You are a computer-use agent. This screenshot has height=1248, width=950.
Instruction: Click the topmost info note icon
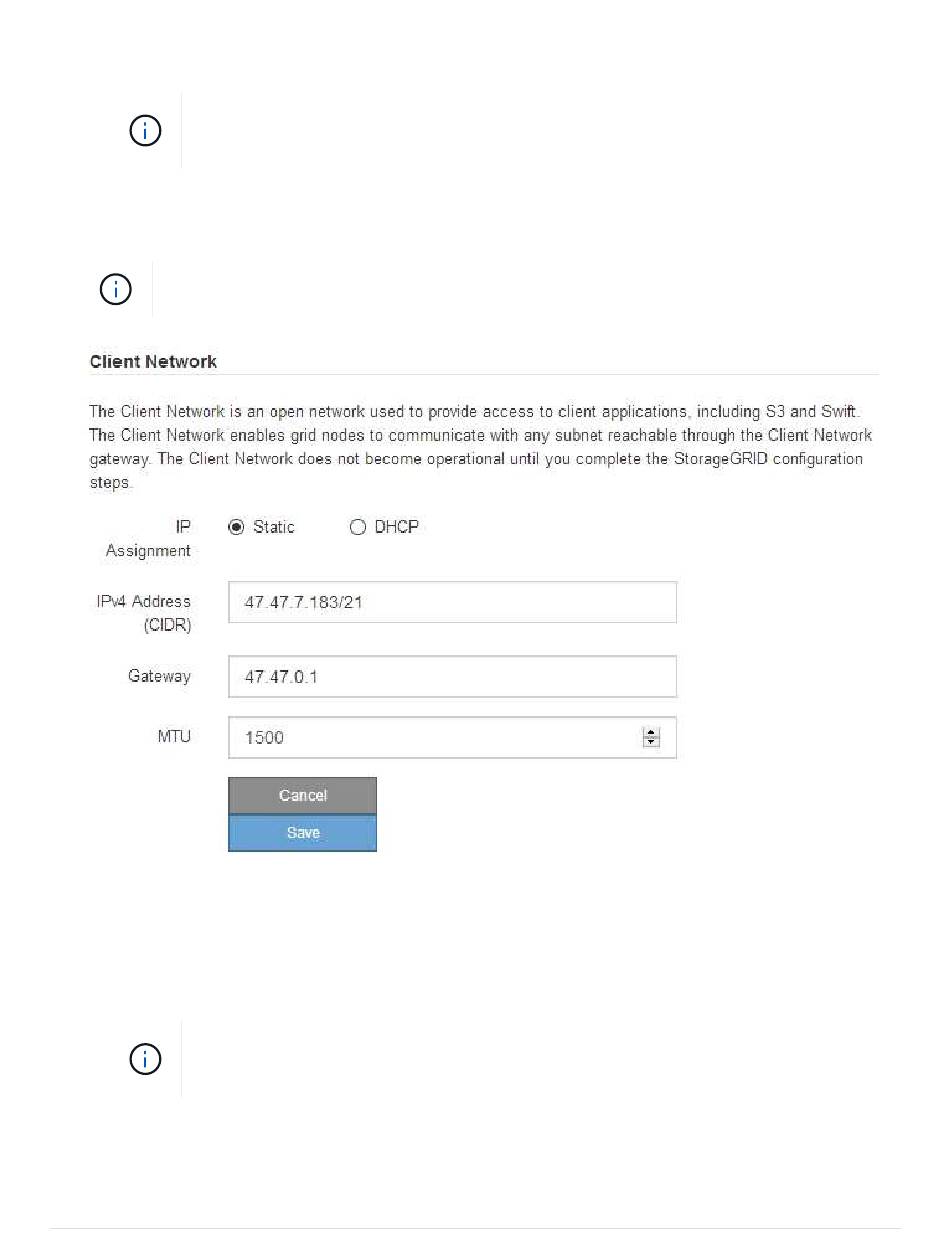[146, 131]
